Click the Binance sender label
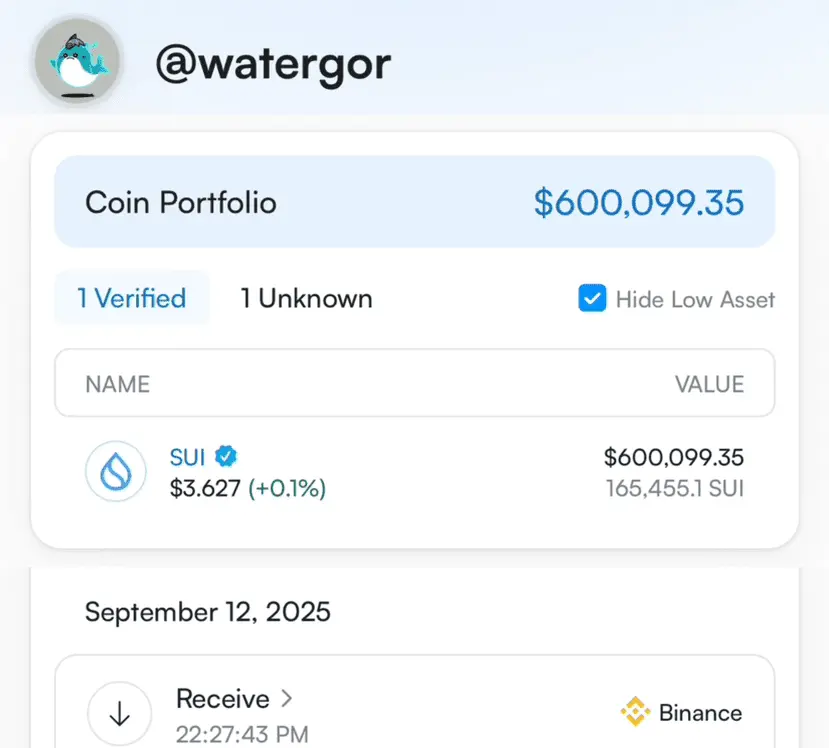 point(700,713)
